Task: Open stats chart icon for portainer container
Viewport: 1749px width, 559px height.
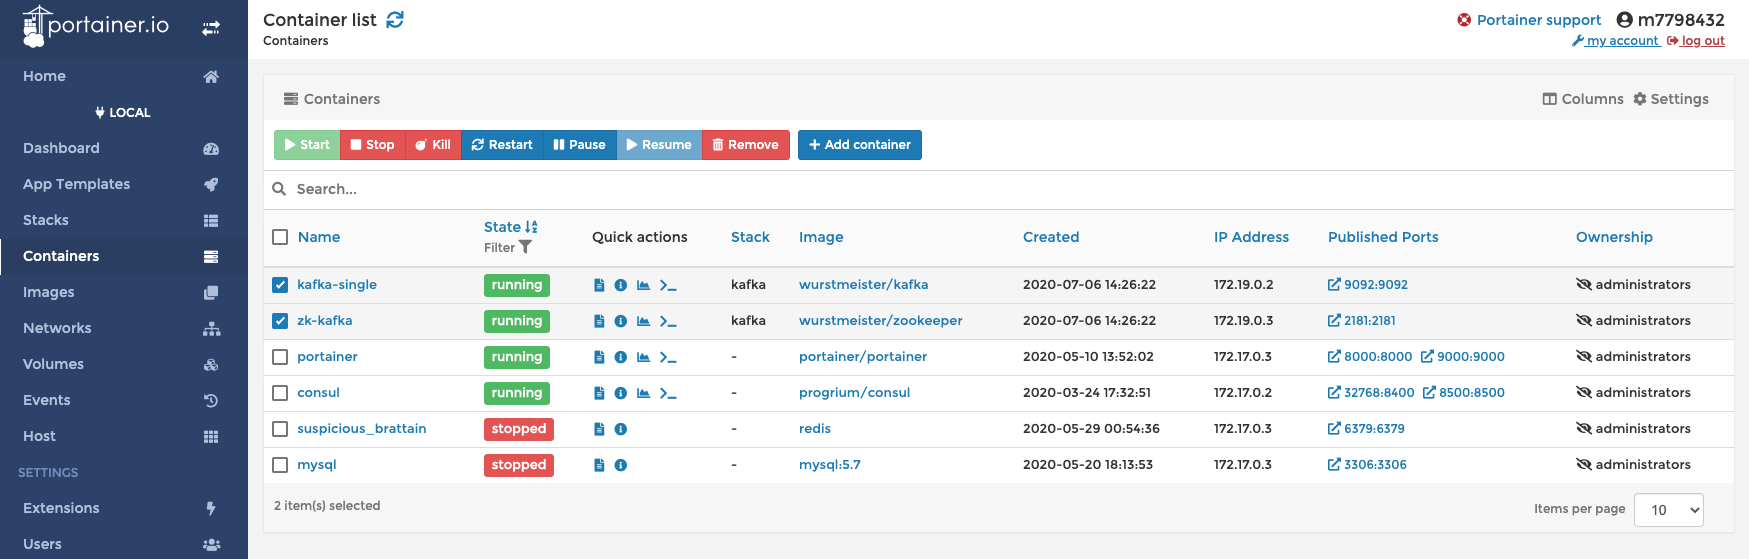Action: (x=643, y=357)
